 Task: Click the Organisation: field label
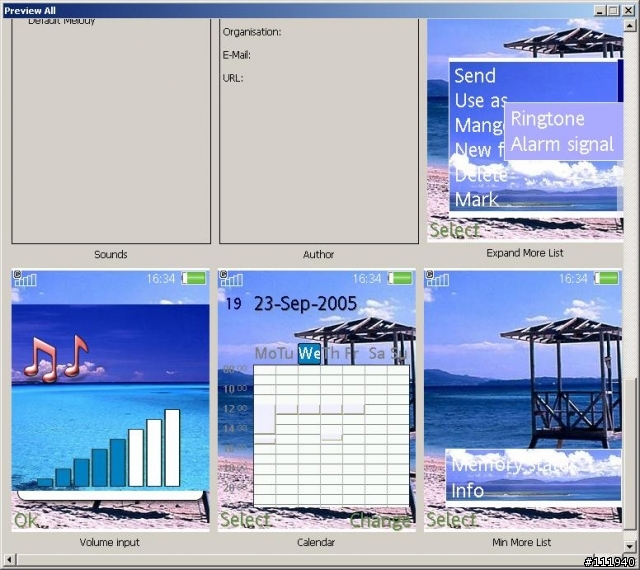[252, 32]
